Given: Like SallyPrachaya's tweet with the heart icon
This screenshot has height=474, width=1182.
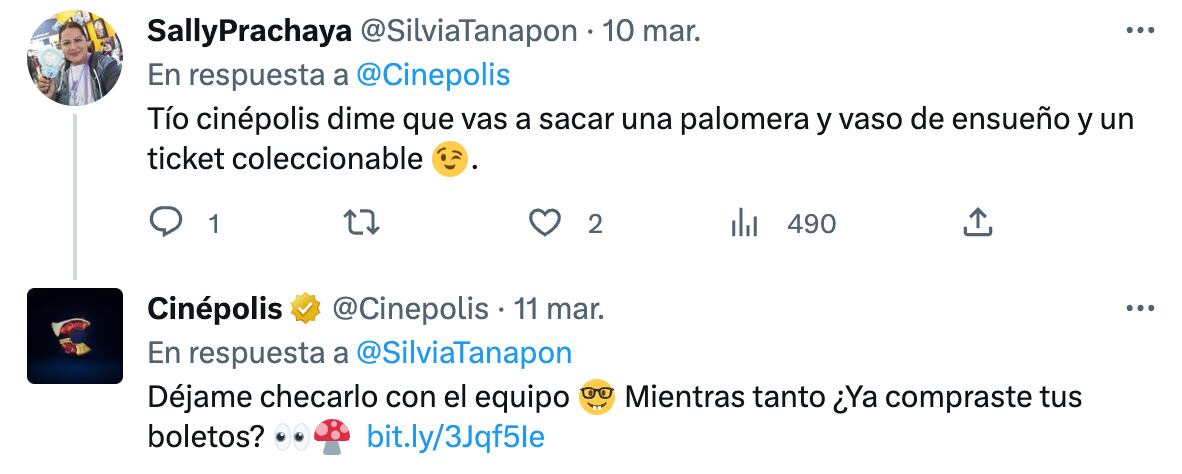Looking at the screenshot, I should pyautogui.click(x=544, y=223).
